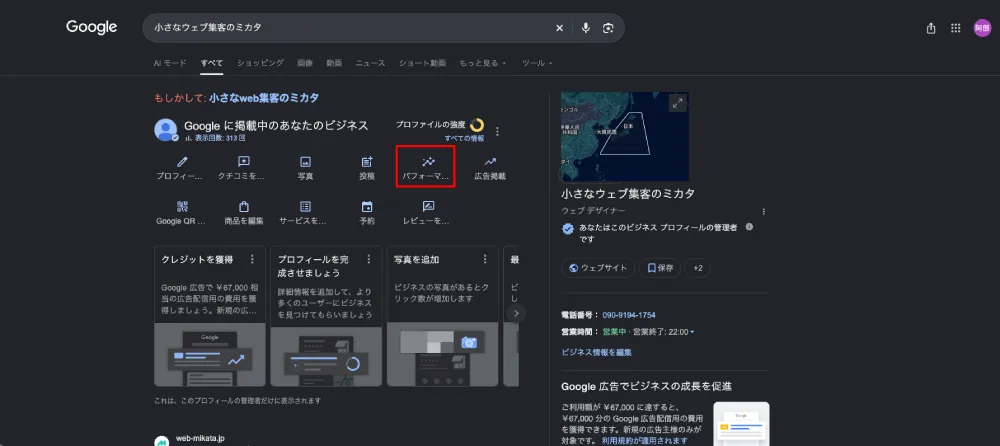Click into the search input field
Screen dimensions: 1000x446
click(351, 28)
